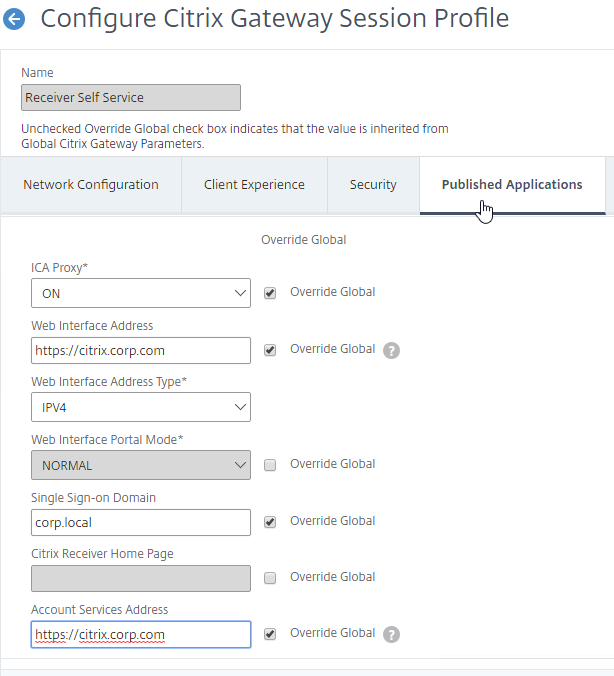Open the Web Interface Portal Mode dropdown

tap(141, 465)
